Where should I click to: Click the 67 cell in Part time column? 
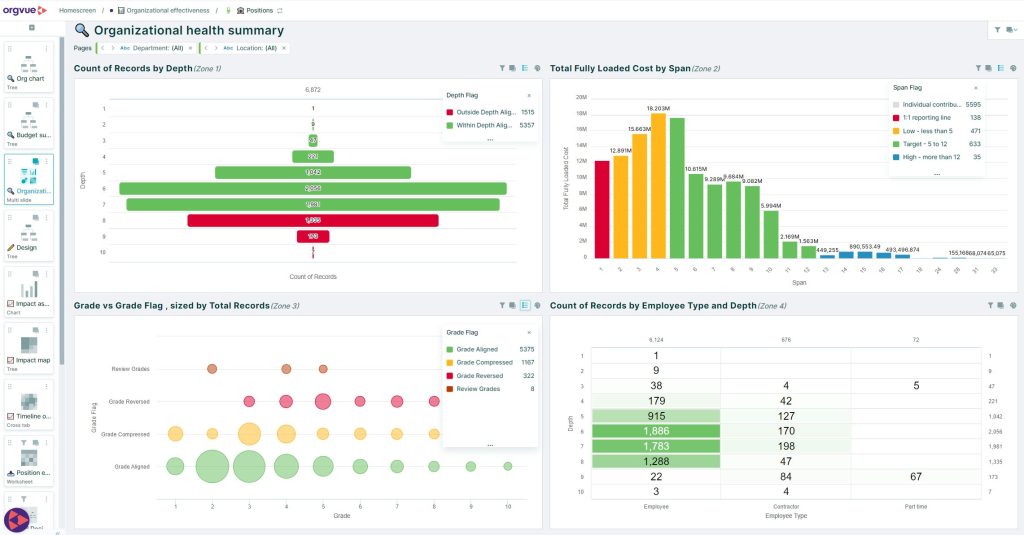[916, 477]
